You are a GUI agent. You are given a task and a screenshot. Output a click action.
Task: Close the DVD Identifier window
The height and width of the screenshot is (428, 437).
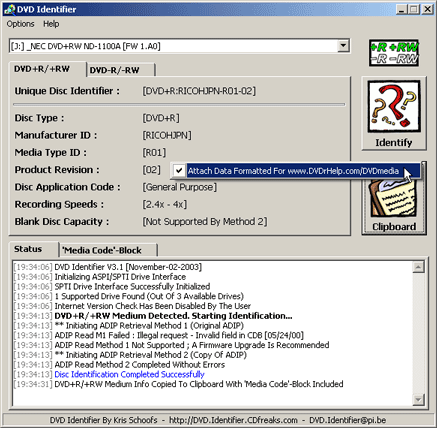427,9
